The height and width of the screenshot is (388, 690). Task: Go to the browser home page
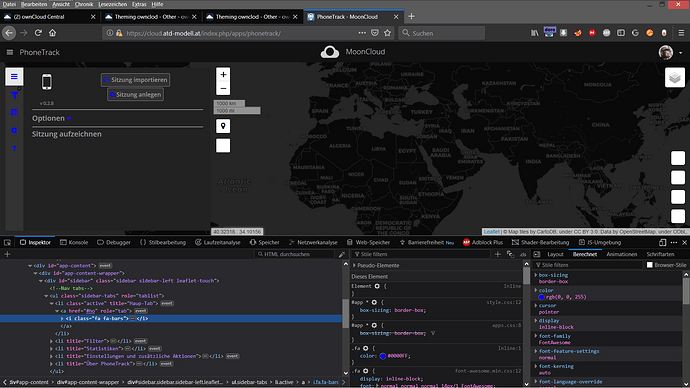pos(52,33)
